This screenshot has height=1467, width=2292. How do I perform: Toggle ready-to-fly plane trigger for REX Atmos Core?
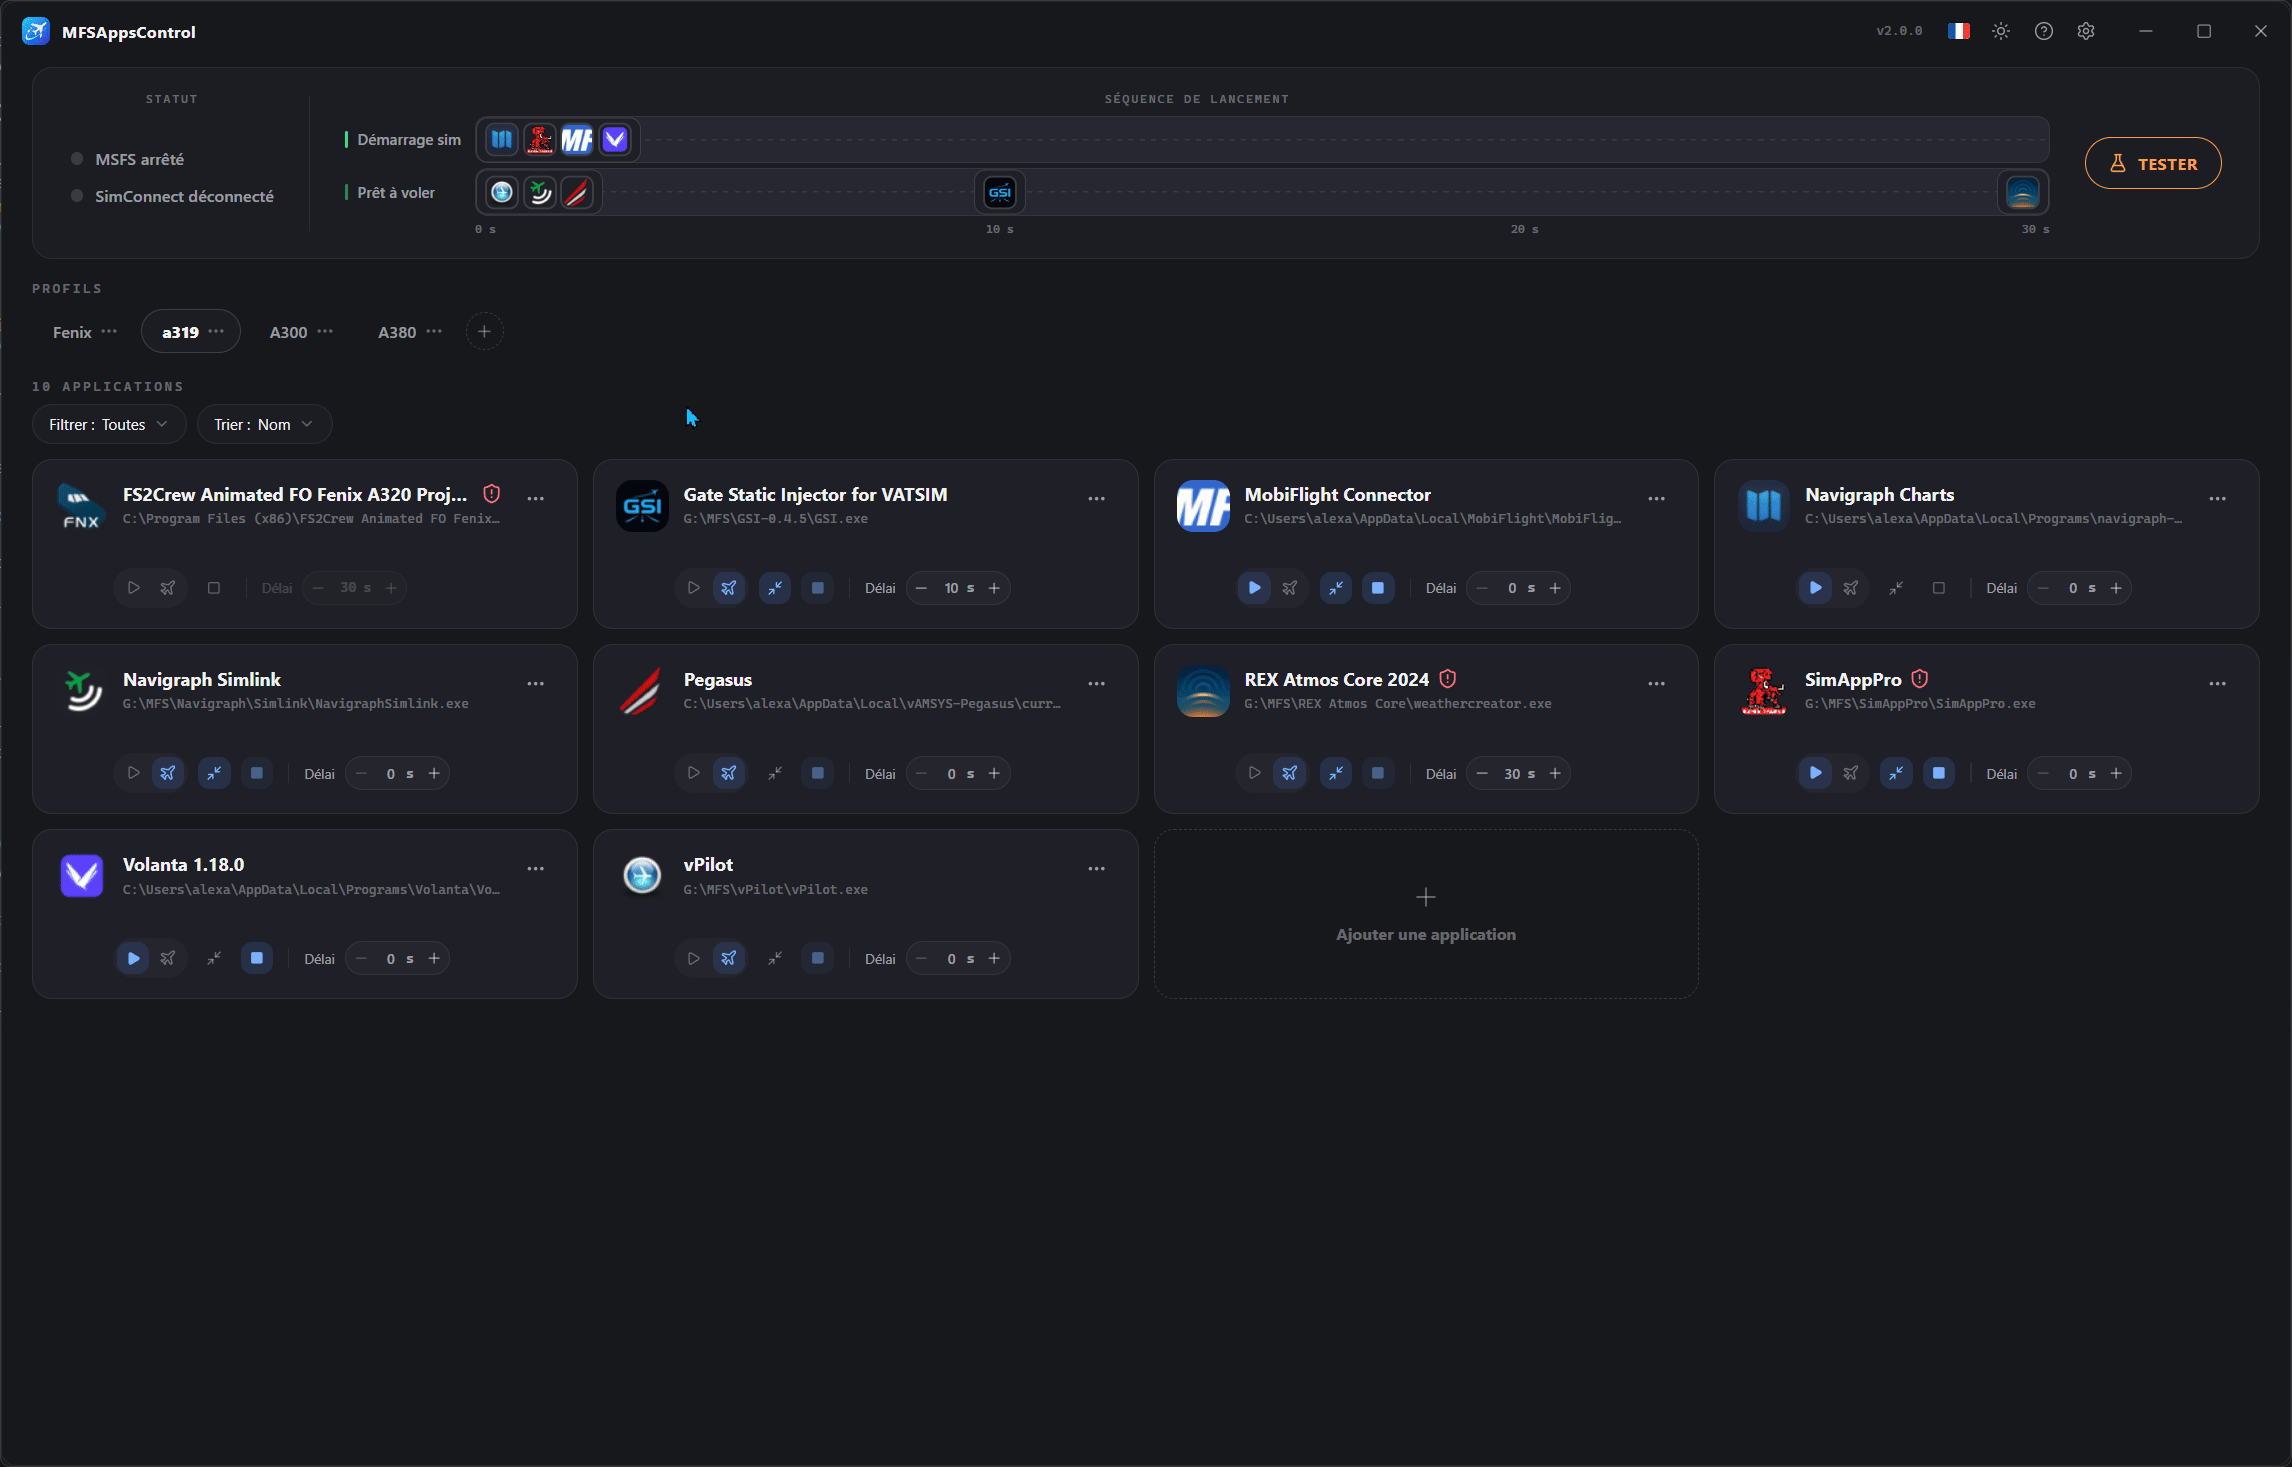(x=1290, y=773)
